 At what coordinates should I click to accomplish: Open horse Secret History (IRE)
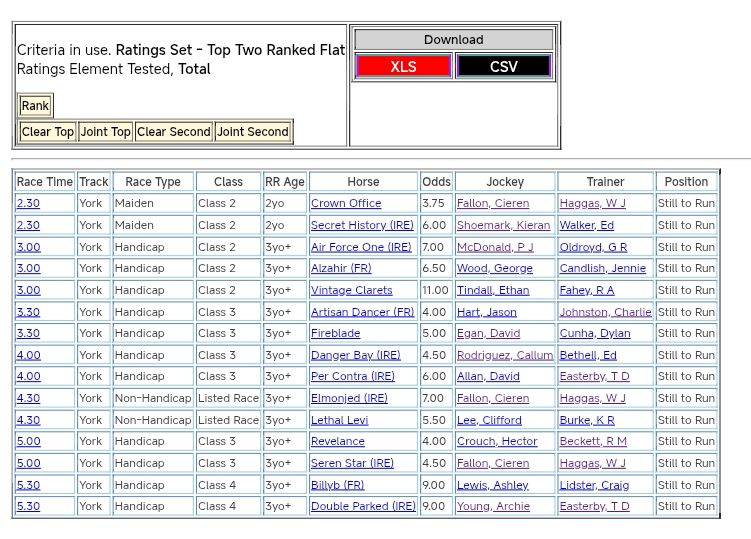(362, 226)
